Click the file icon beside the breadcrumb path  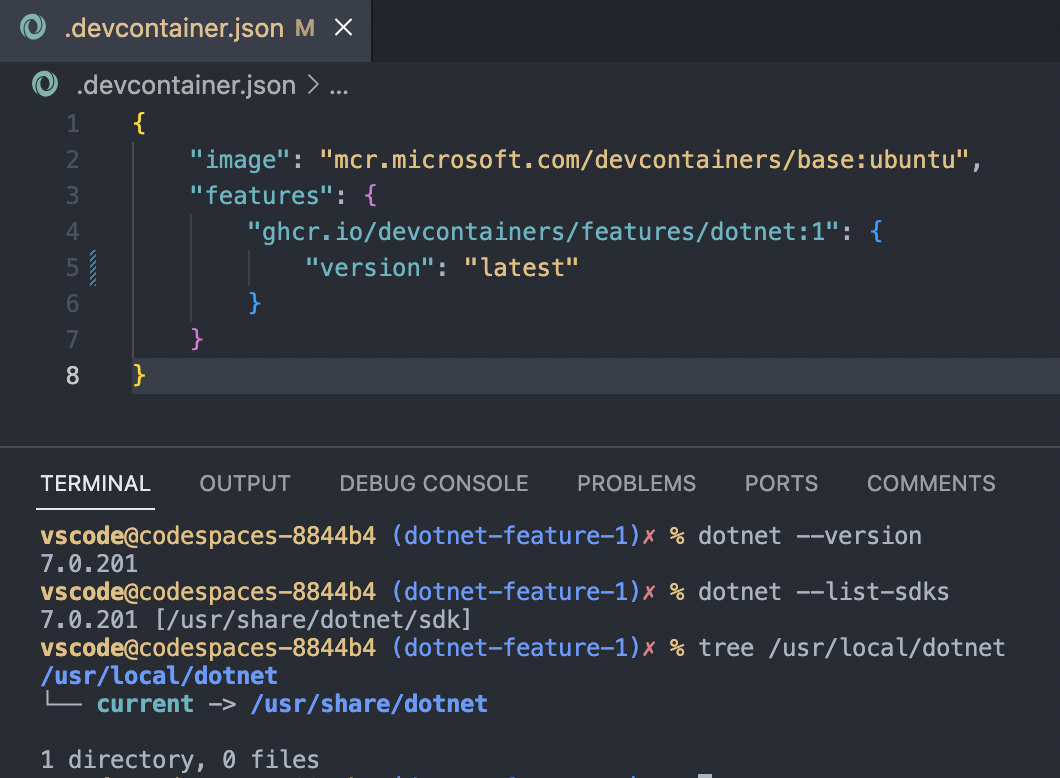point(44,85)
